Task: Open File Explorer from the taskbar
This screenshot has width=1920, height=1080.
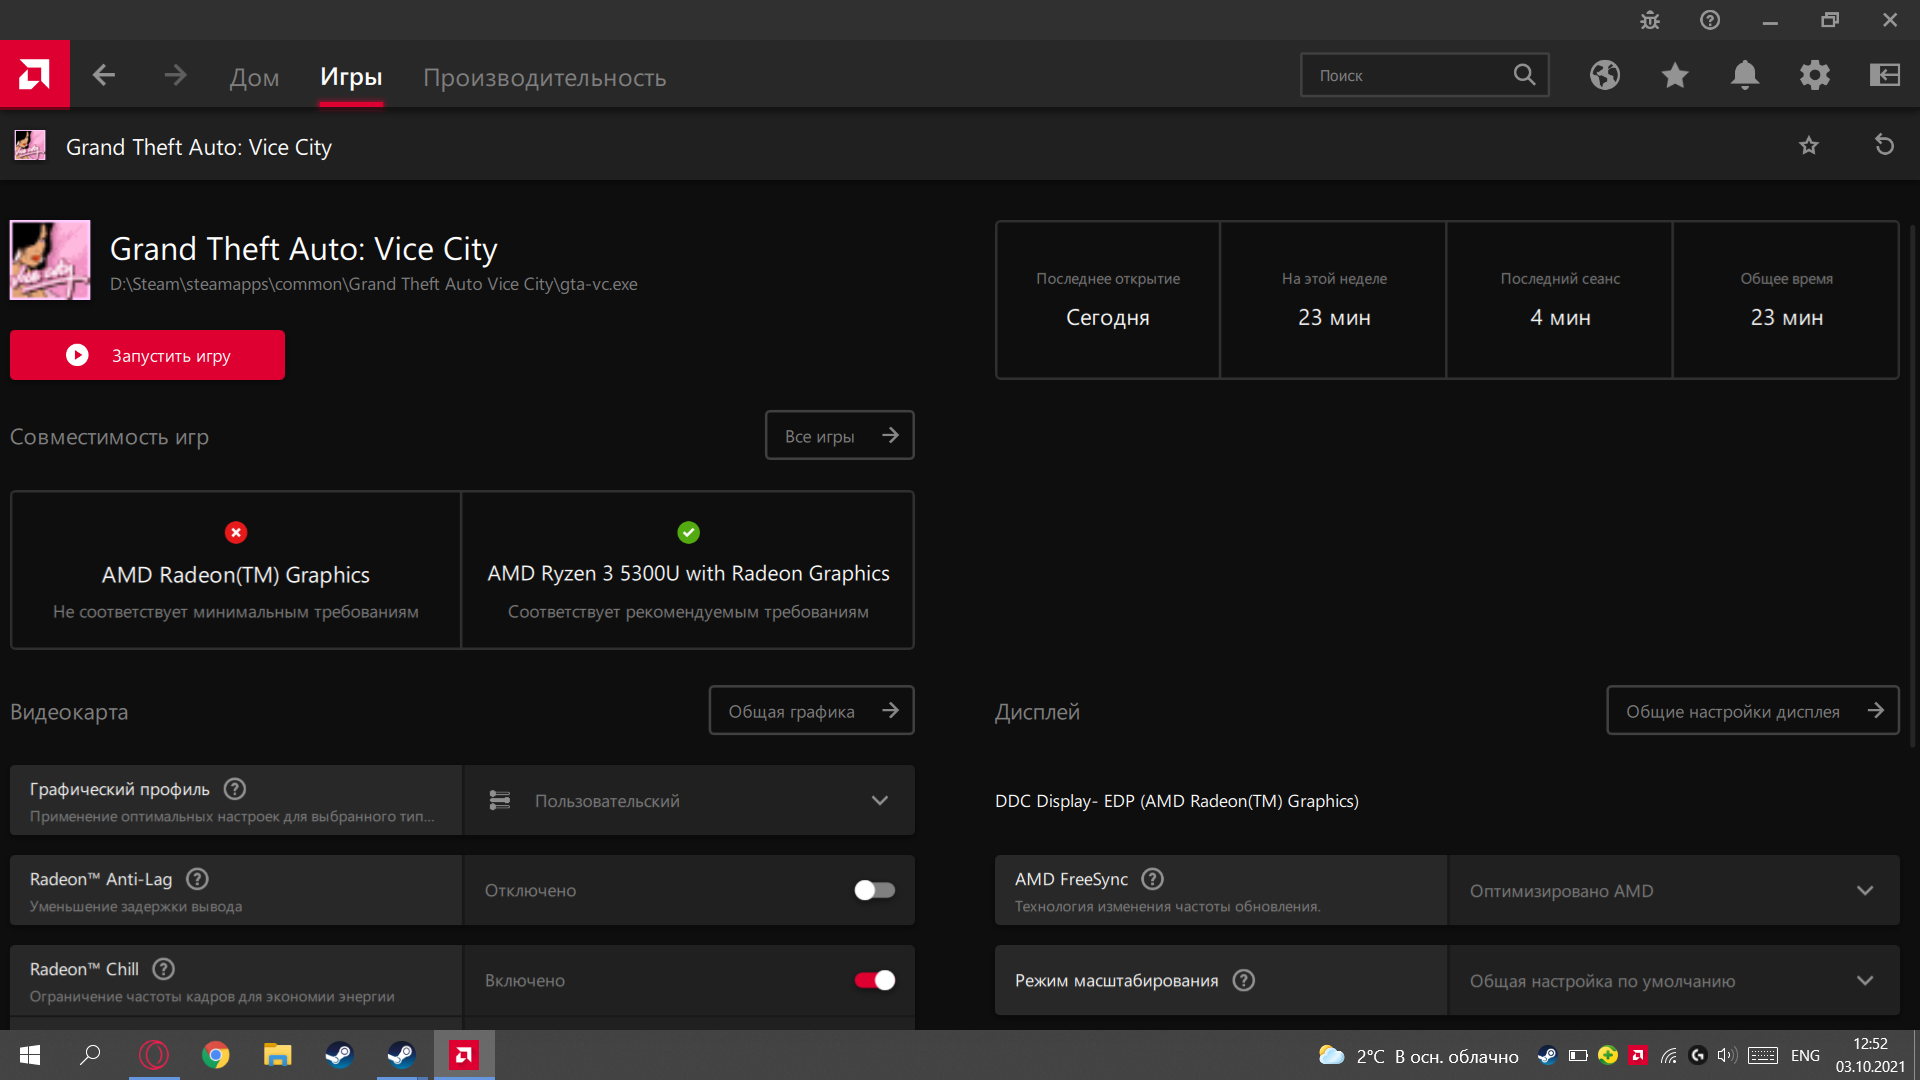Action: [x=277, y=1055]
